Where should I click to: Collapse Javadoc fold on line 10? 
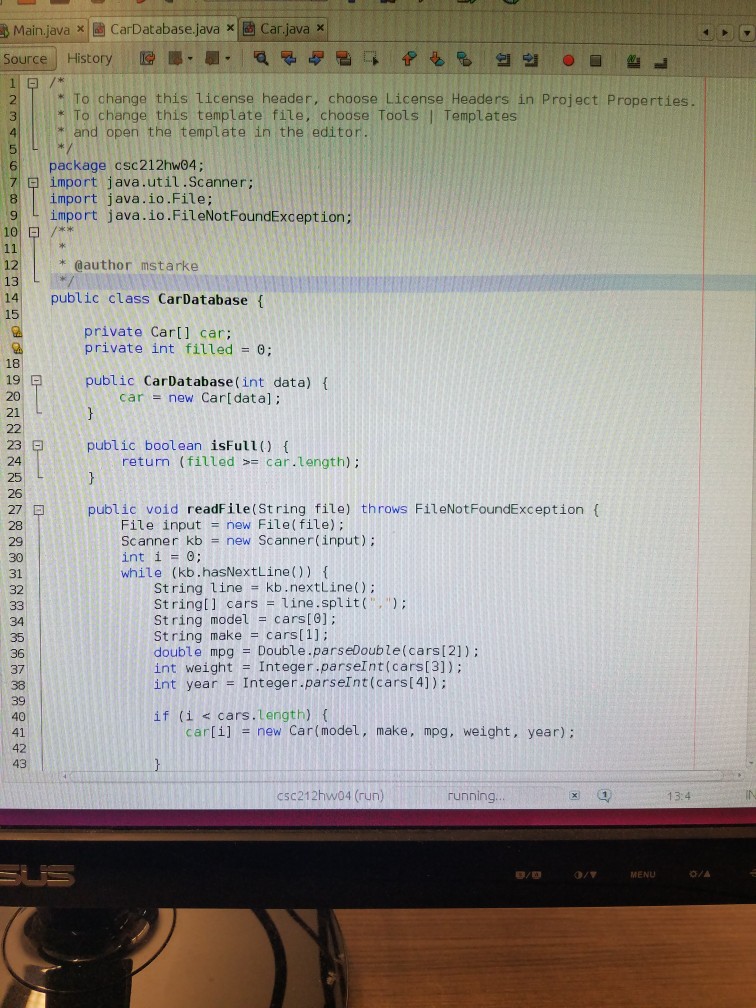[33, 231]
